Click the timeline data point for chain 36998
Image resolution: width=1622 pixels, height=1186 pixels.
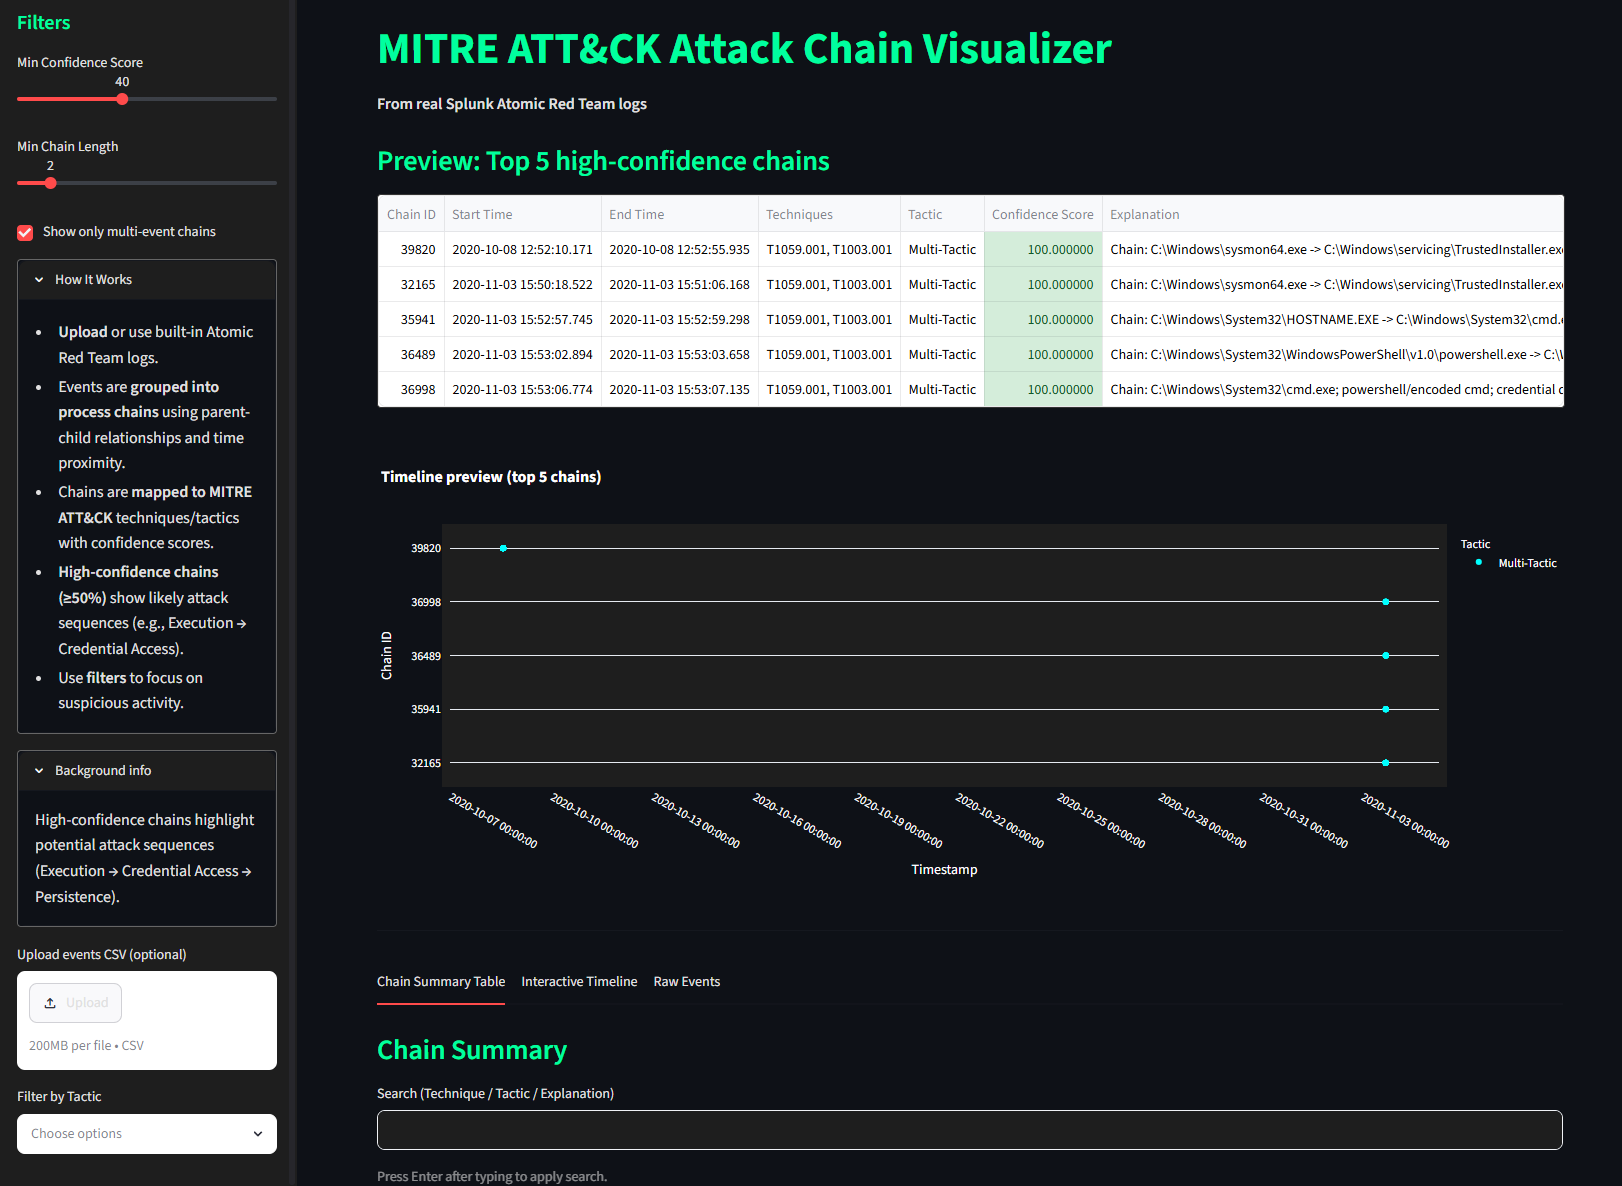coord(1385,602)
